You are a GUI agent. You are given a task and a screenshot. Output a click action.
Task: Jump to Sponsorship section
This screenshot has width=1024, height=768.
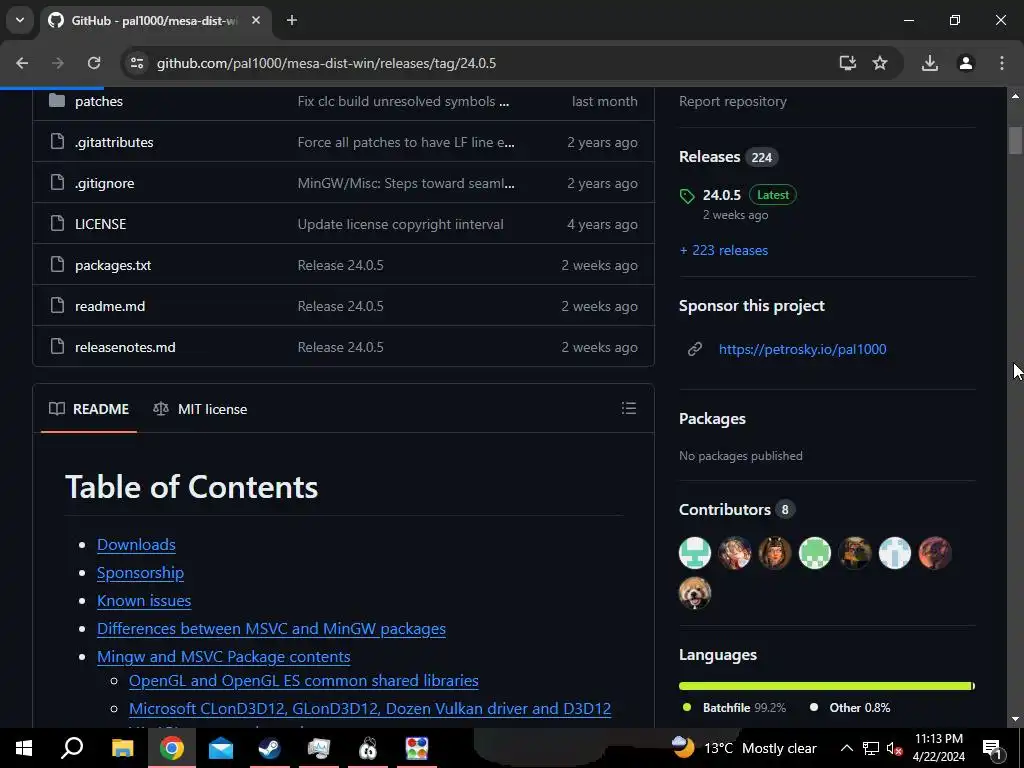click(x=140, y=573)
